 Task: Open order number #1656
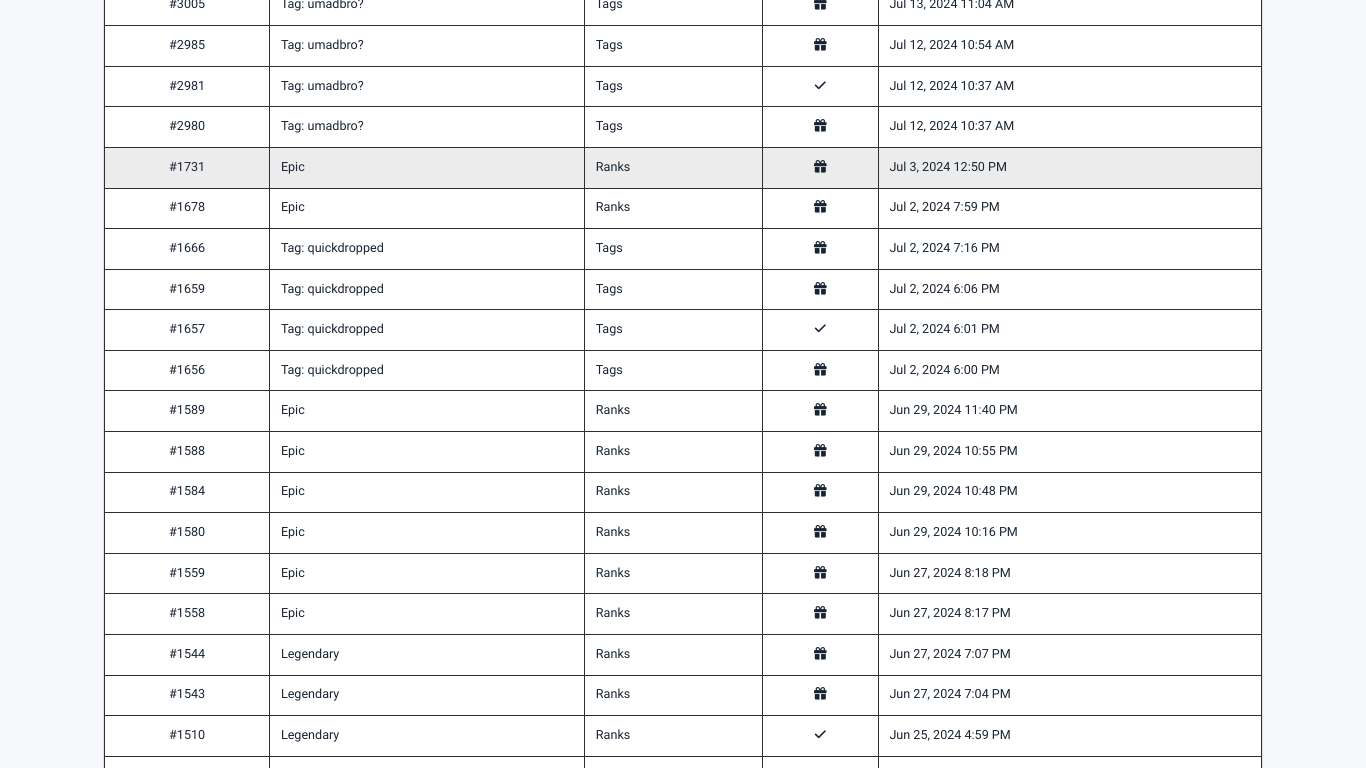click(187, 370)
